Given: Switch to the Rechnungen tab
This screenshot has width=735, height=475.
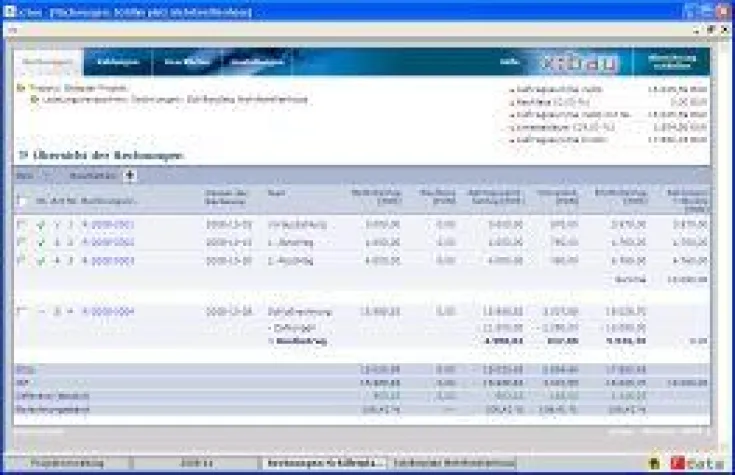Looking at the screenshot, I should [48, 63].
